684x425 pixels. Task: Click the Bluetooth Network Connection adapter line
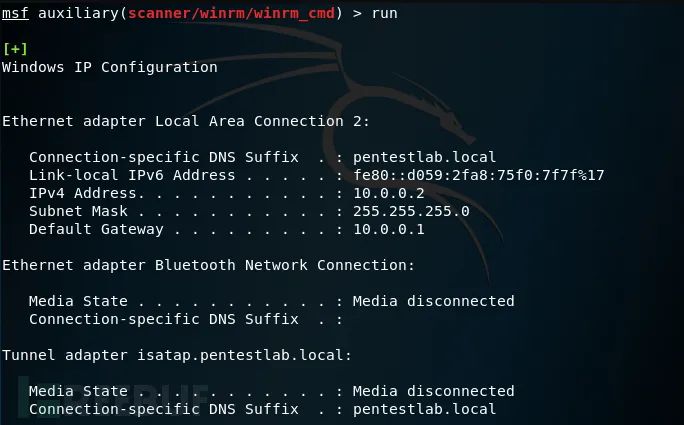(209, 265)
